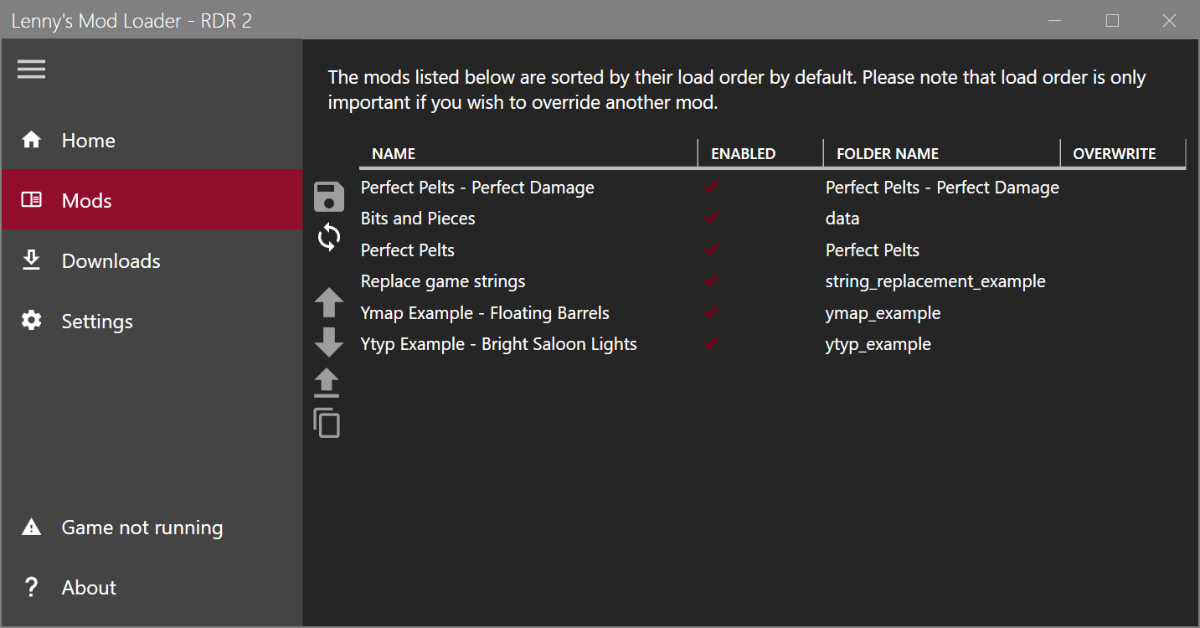Select the Ytyp Example Bright Saloon Lights row
This screenshot has height=628, width=1200.
point(498,344)
